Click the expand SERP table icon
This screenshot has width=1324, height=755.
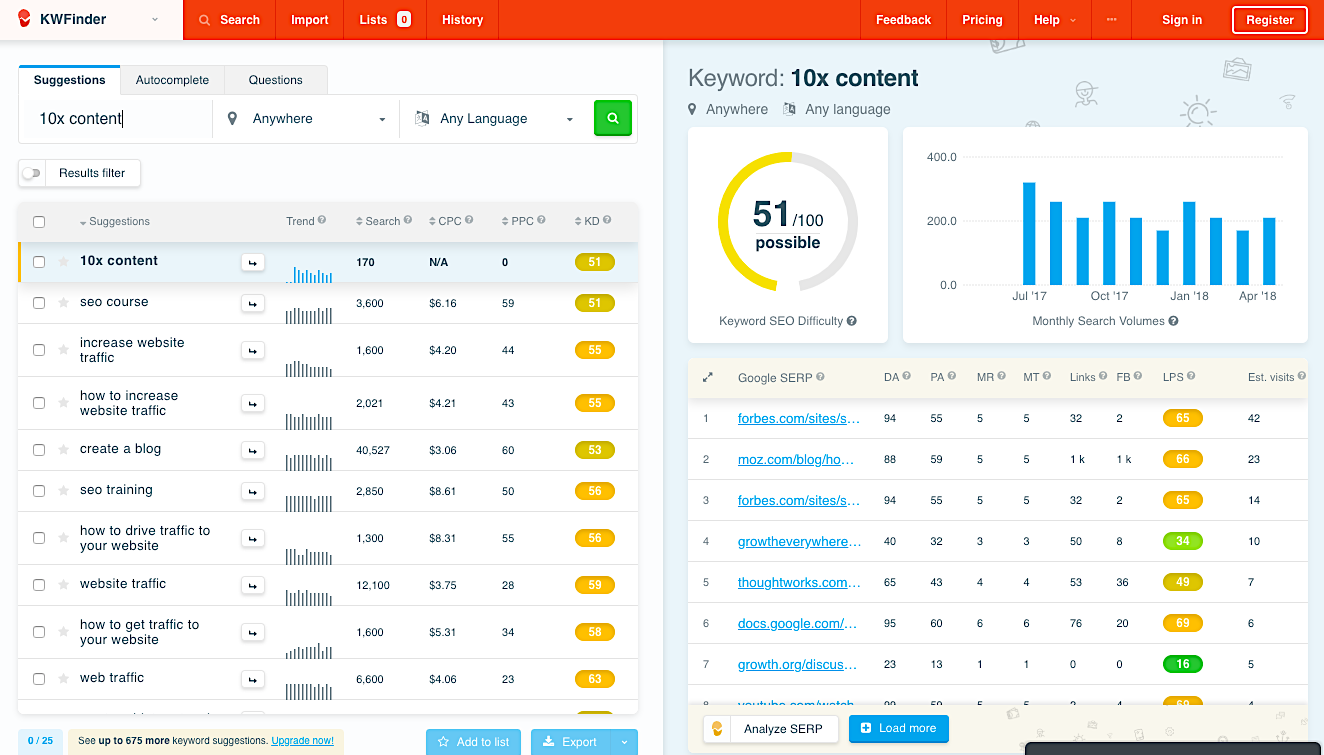pyautogui.click(x=708, y=377)
